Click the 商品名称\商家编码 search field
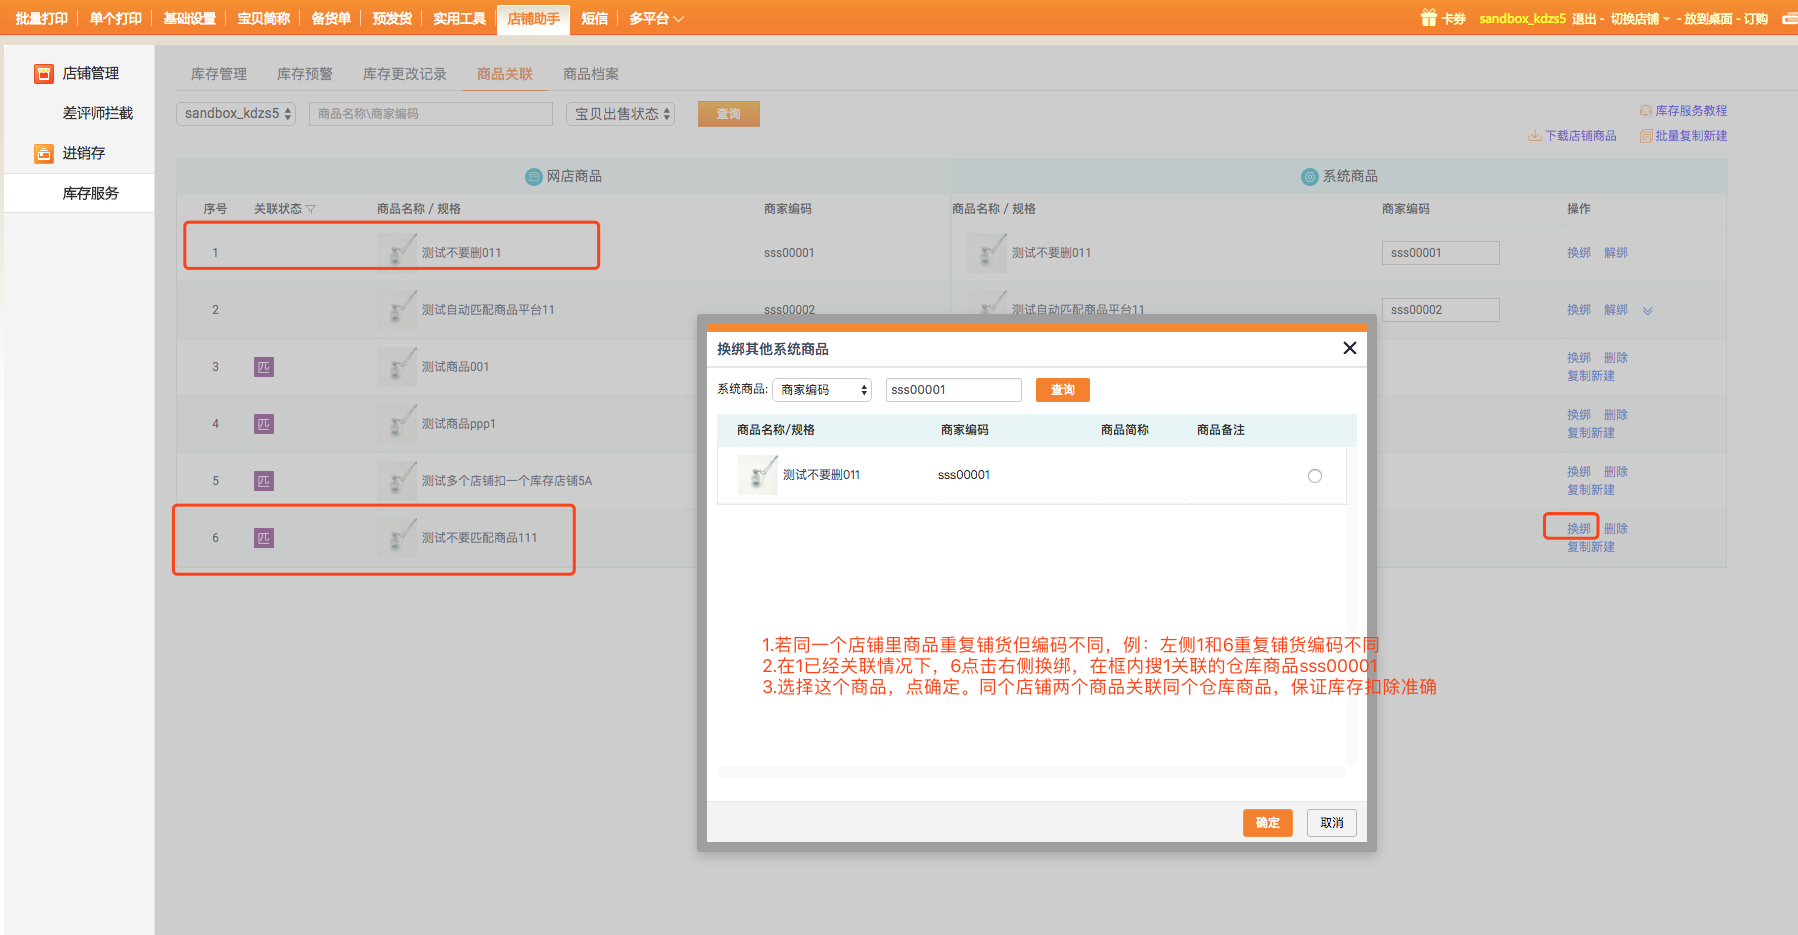The width and height of the screenshot is (1798, 935). (x=430, y=113)
